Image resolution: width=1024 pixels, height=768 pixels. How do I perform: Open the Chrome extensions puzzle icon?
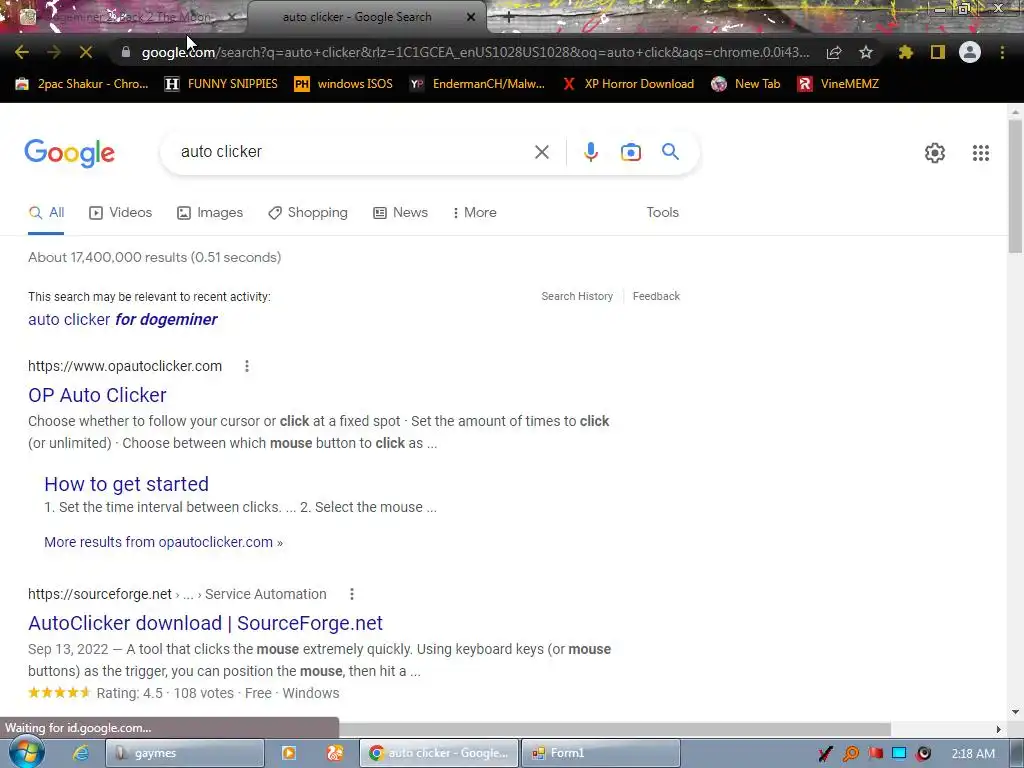(905, 52)
